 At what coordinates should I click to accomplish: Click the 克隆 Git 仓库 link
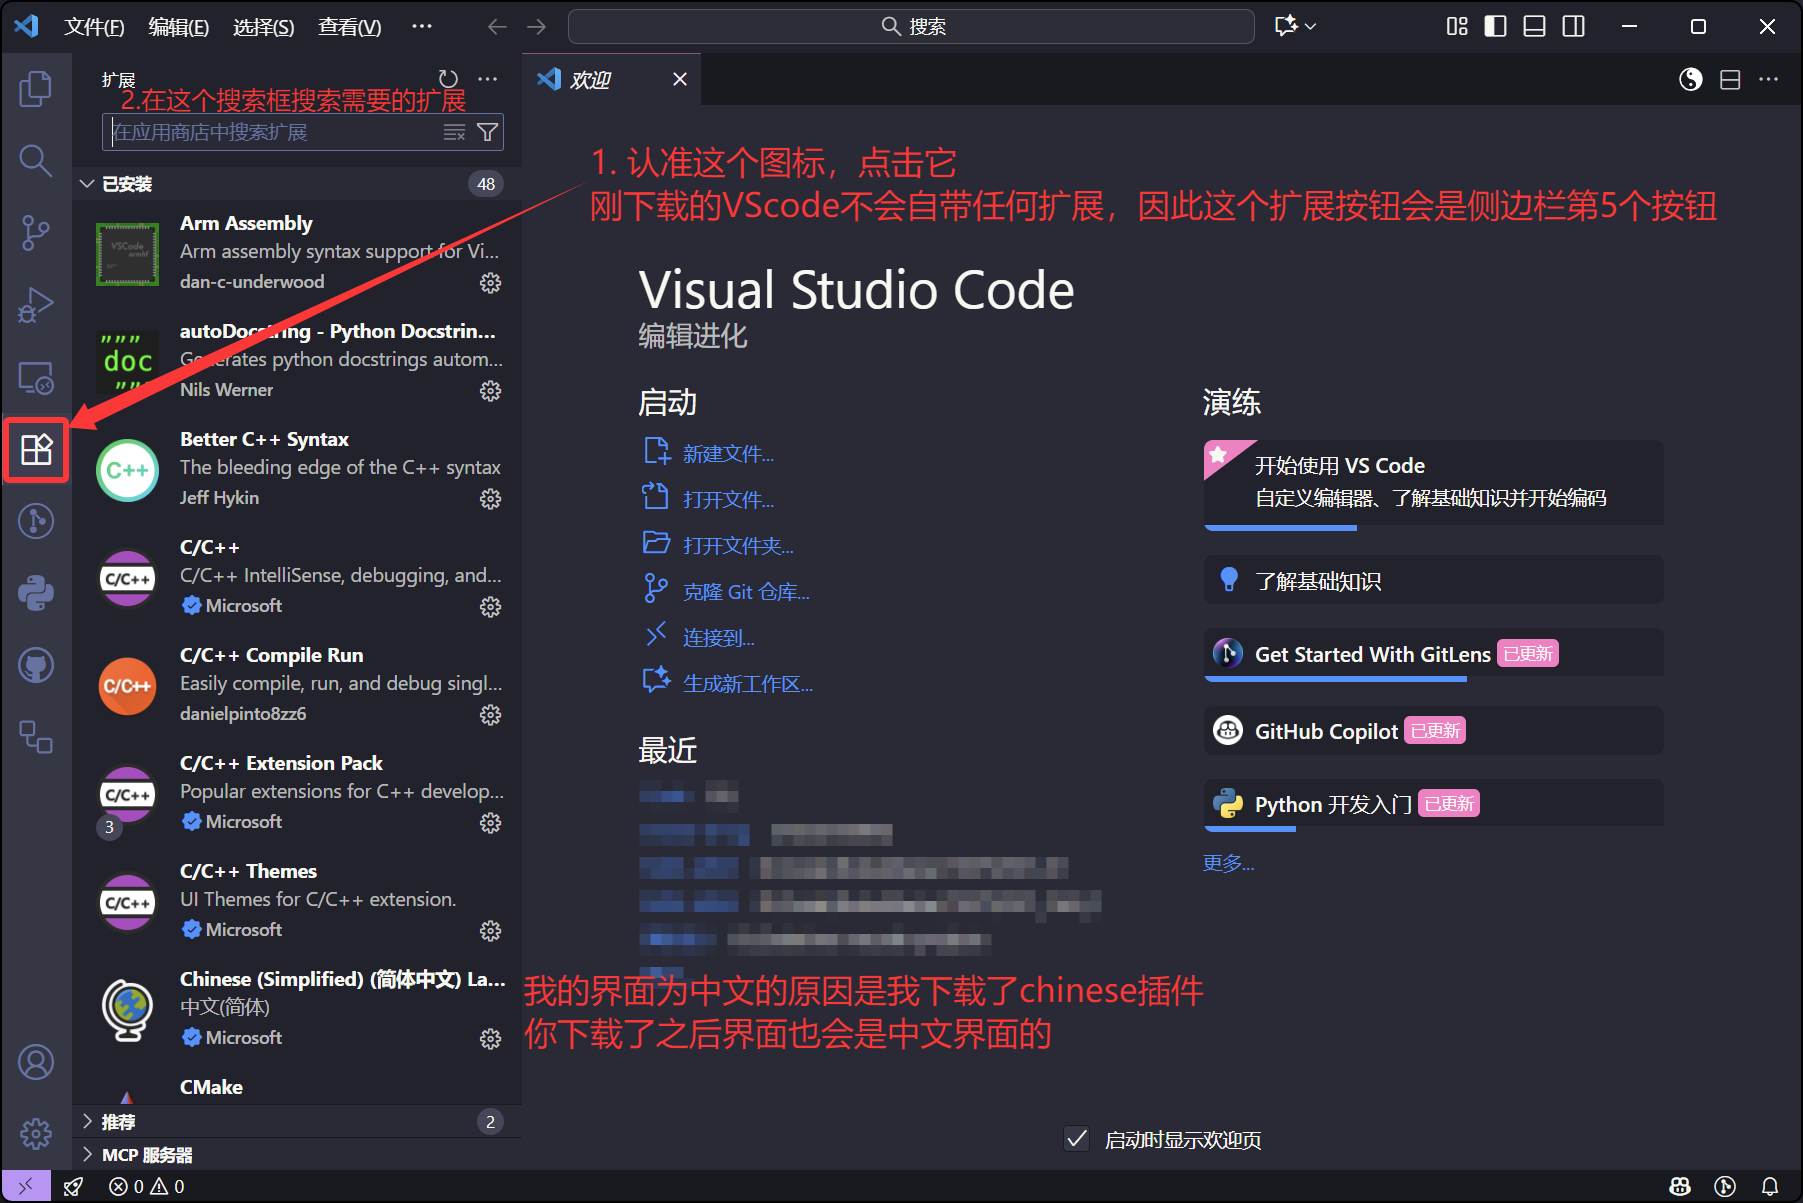click(x=746, y=592)
